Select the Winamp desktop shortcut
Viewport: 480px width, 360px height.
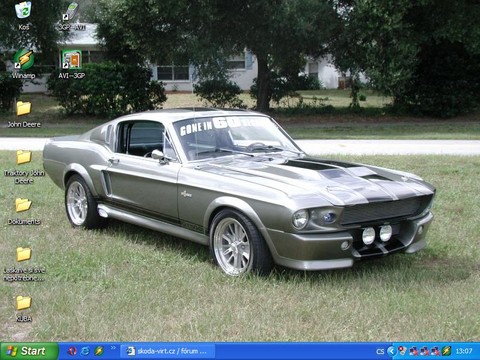(23, 64)
